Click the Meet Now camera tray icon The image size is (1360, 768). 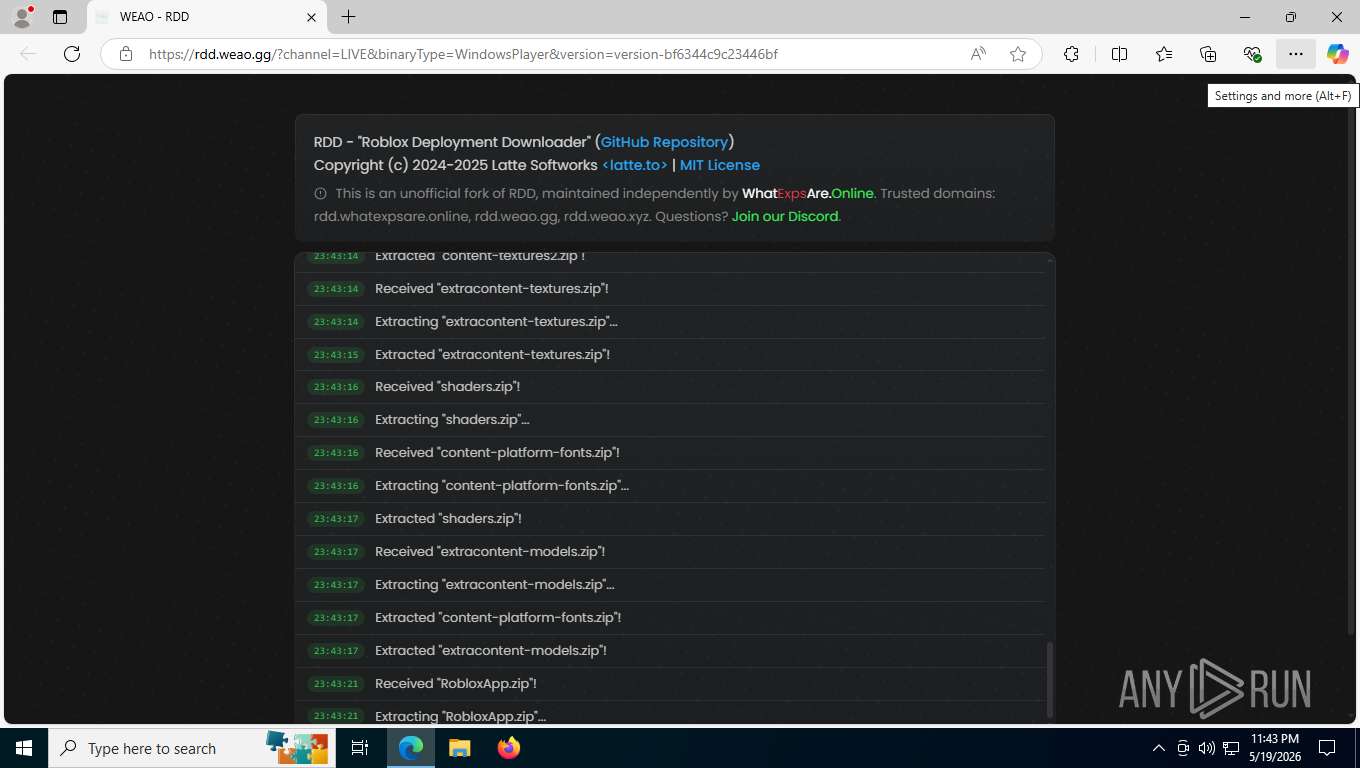[x=1183, y=748]
